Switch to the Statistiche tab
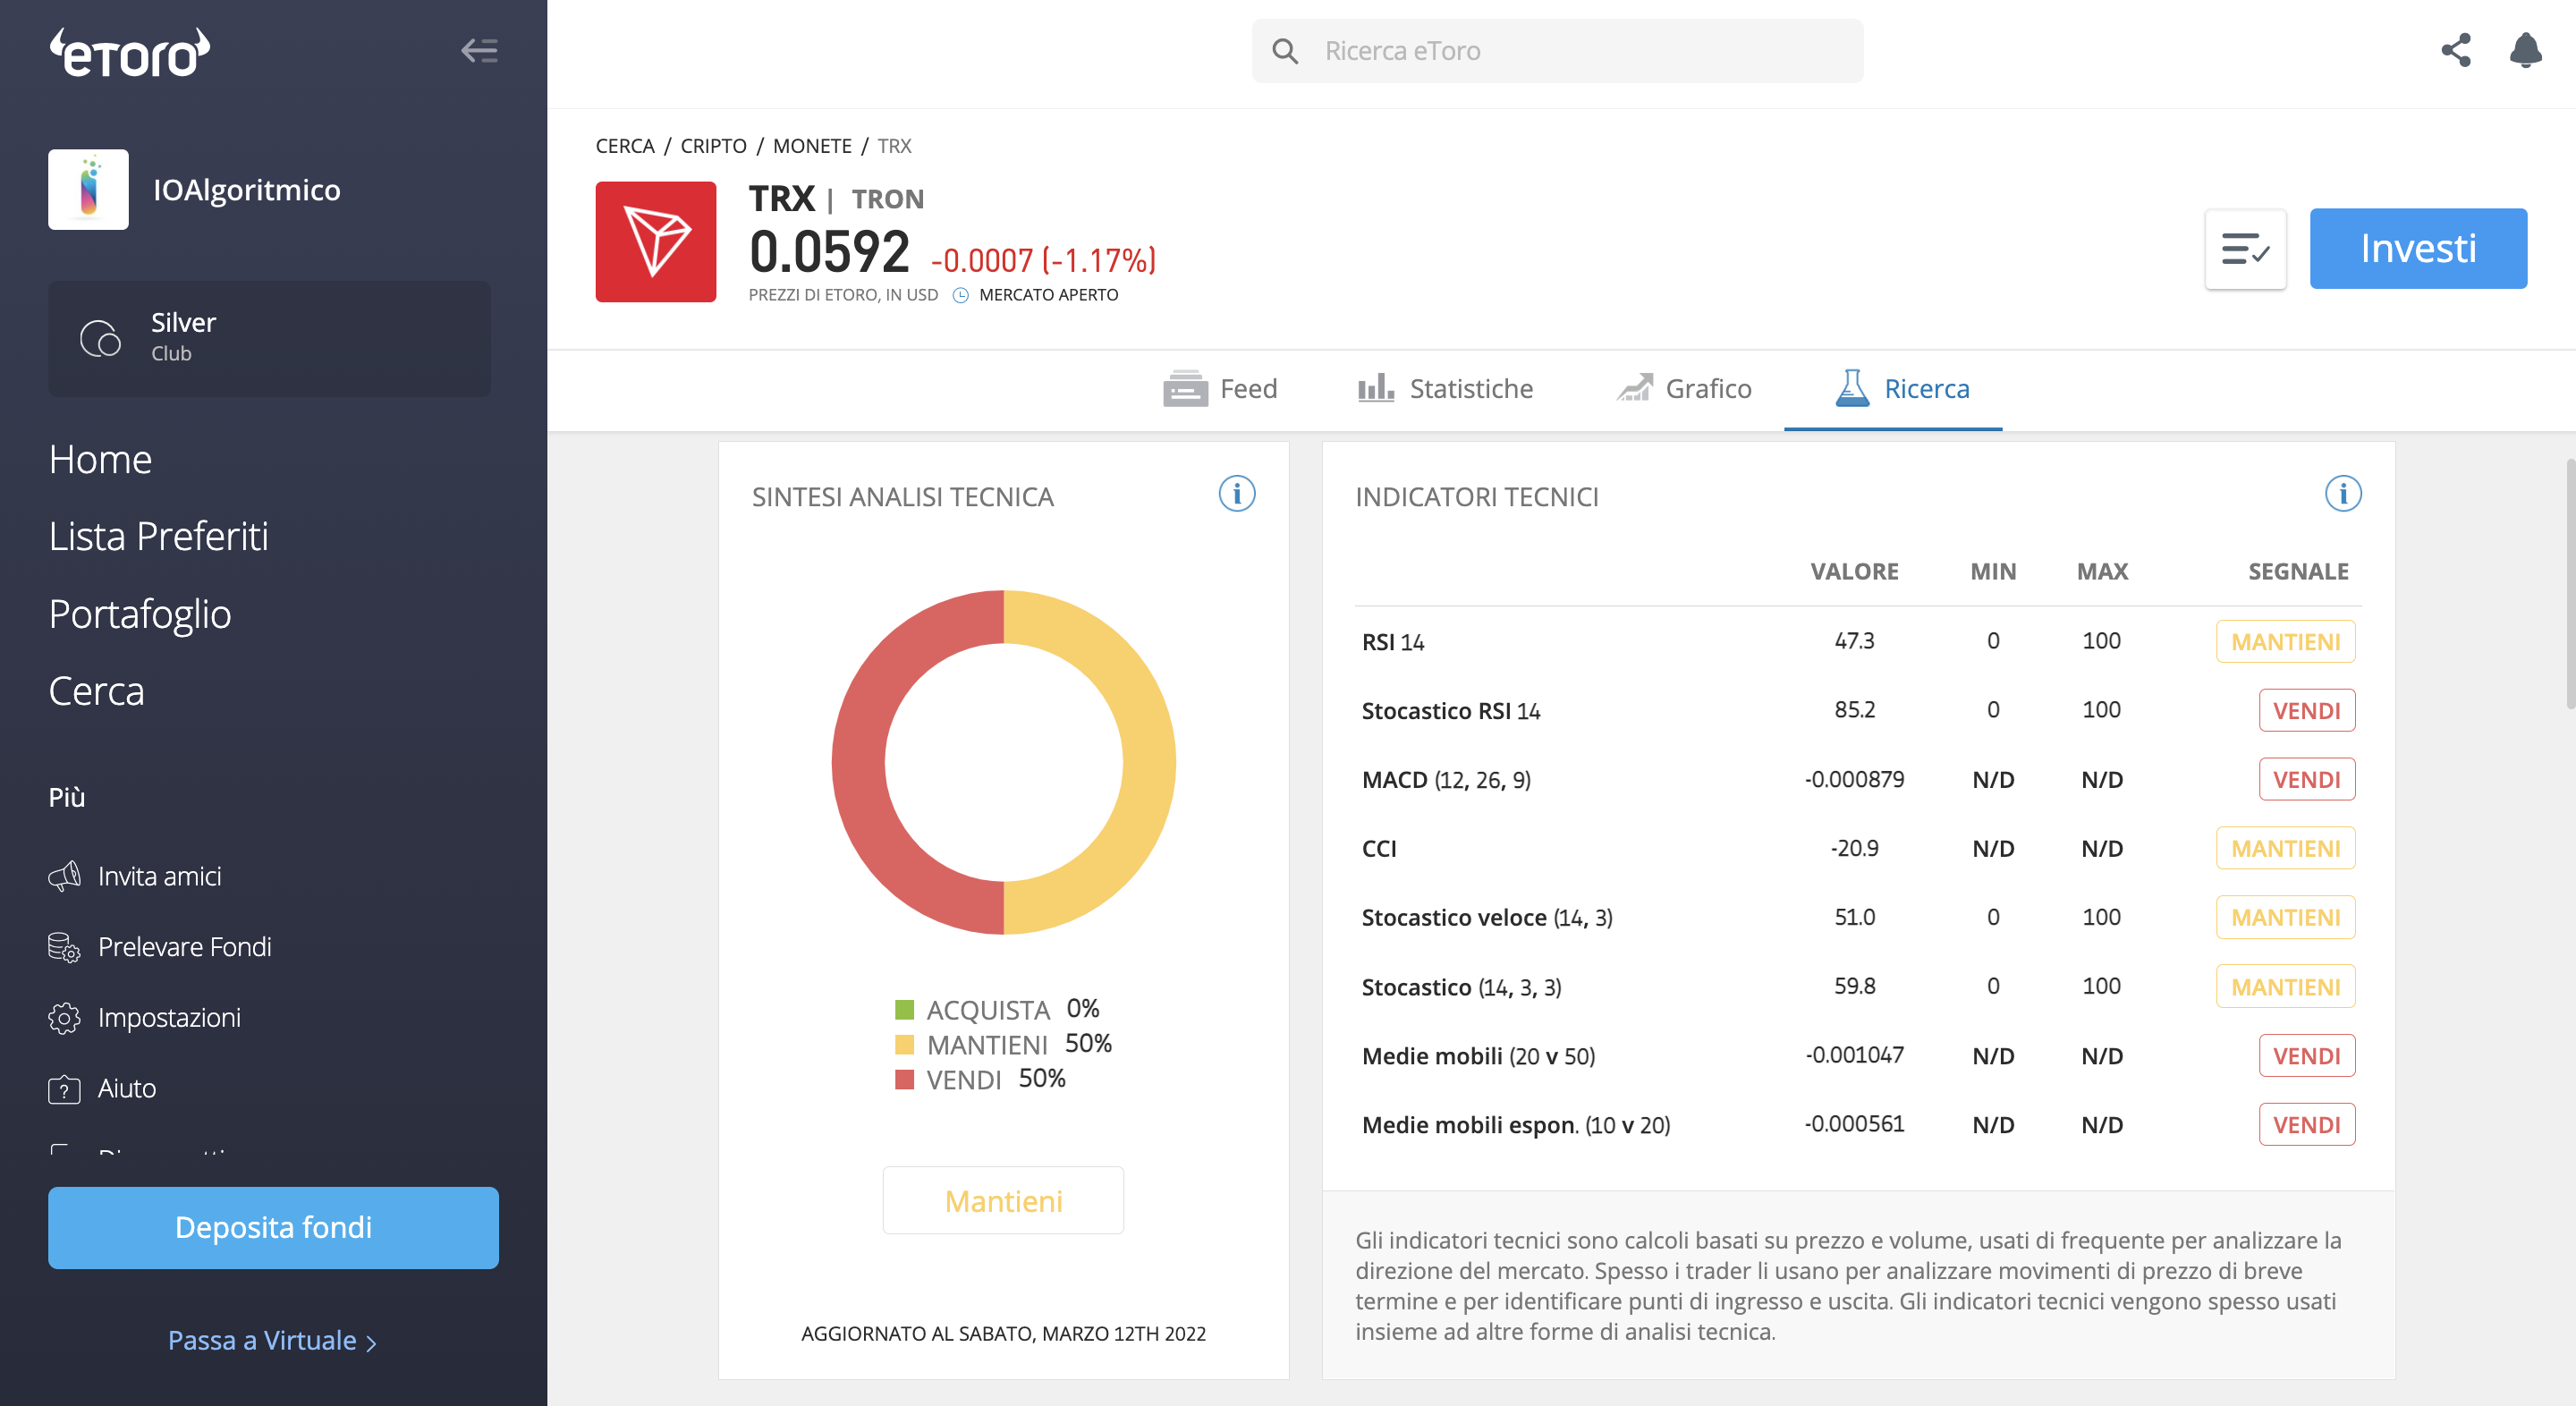 pyautogui.click(x=1445, y=389)
